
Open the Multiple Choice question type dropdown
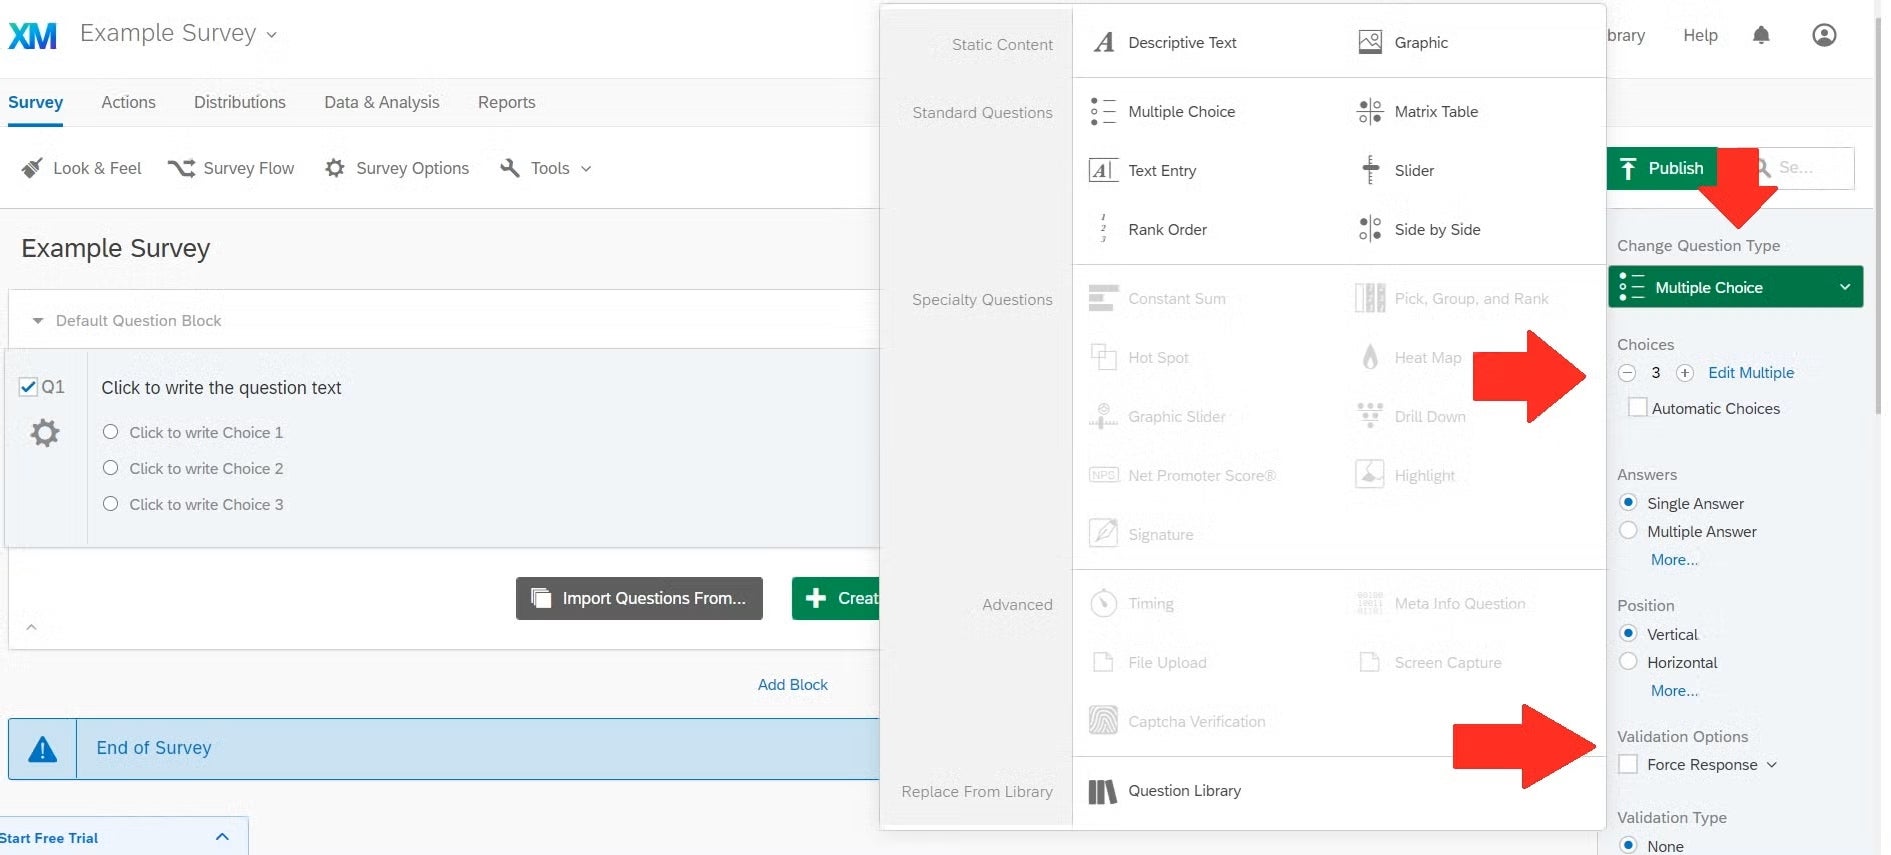click(x=1735, y=287)
